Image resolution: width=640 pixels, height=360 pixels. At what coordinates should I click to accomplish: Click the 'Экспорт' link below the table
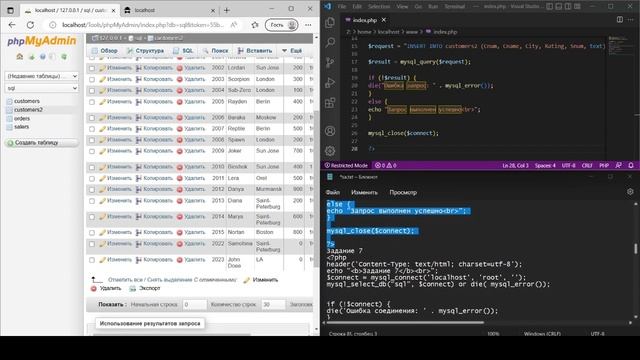pos(149,288)
